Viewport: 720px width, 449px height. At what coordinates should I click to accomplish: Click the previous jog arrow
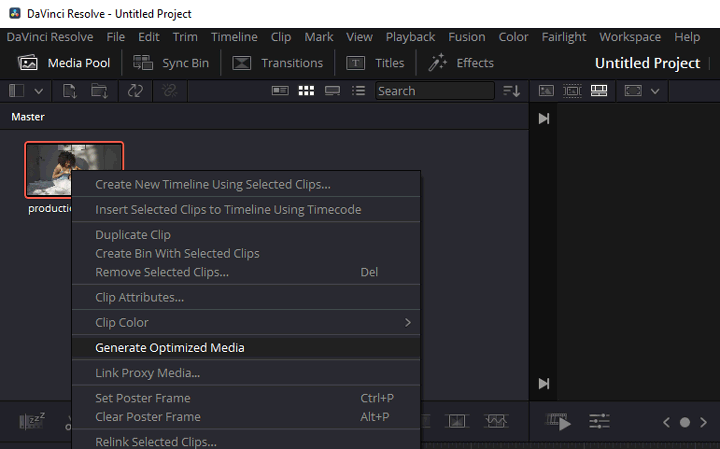pos(666,422)
